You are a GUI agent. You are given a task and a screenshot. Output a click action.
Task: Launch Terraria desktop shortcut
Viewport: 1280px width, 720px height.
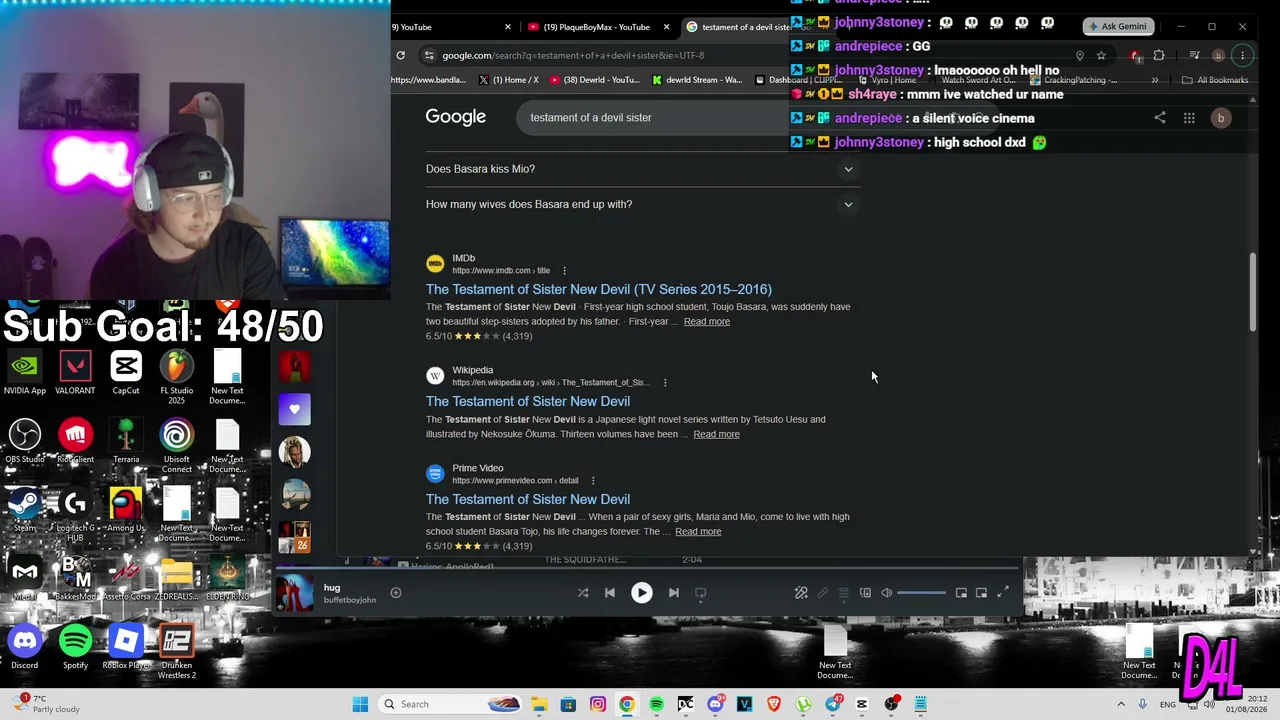[126, 441]
